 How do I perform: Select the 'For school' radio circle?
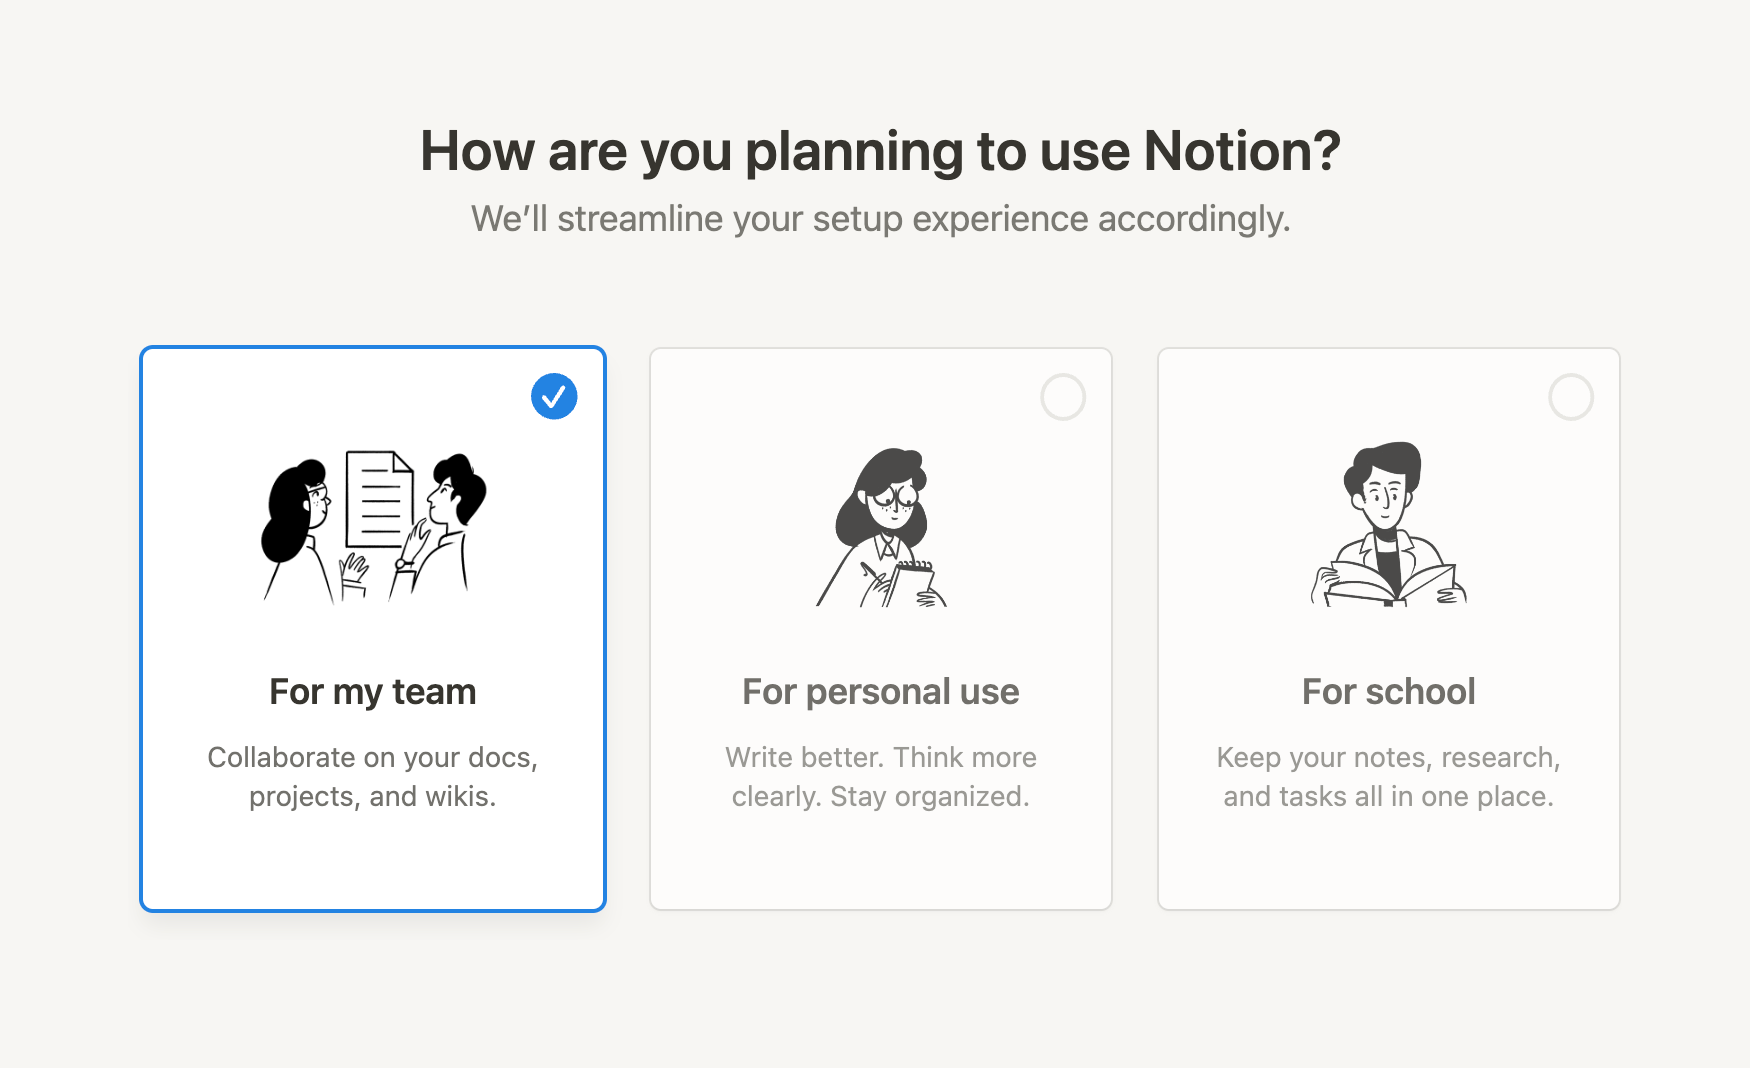1571,397
